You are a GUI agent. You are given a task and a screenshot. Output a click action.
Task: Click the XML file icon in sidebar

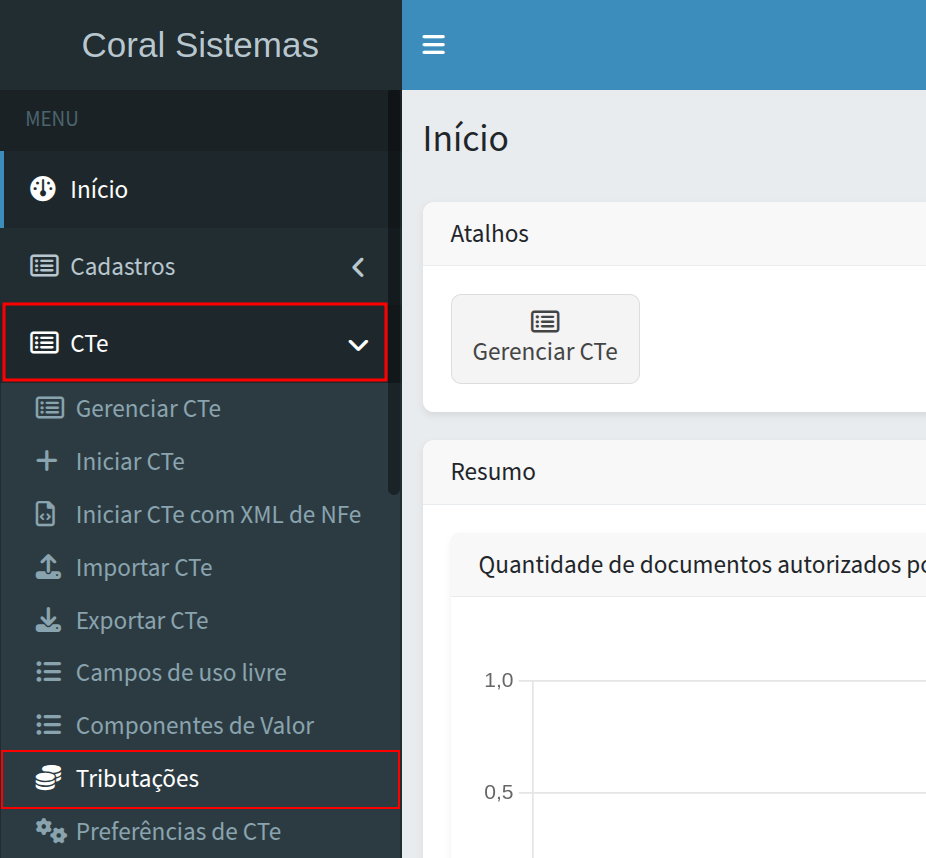[x=47, y=514]
